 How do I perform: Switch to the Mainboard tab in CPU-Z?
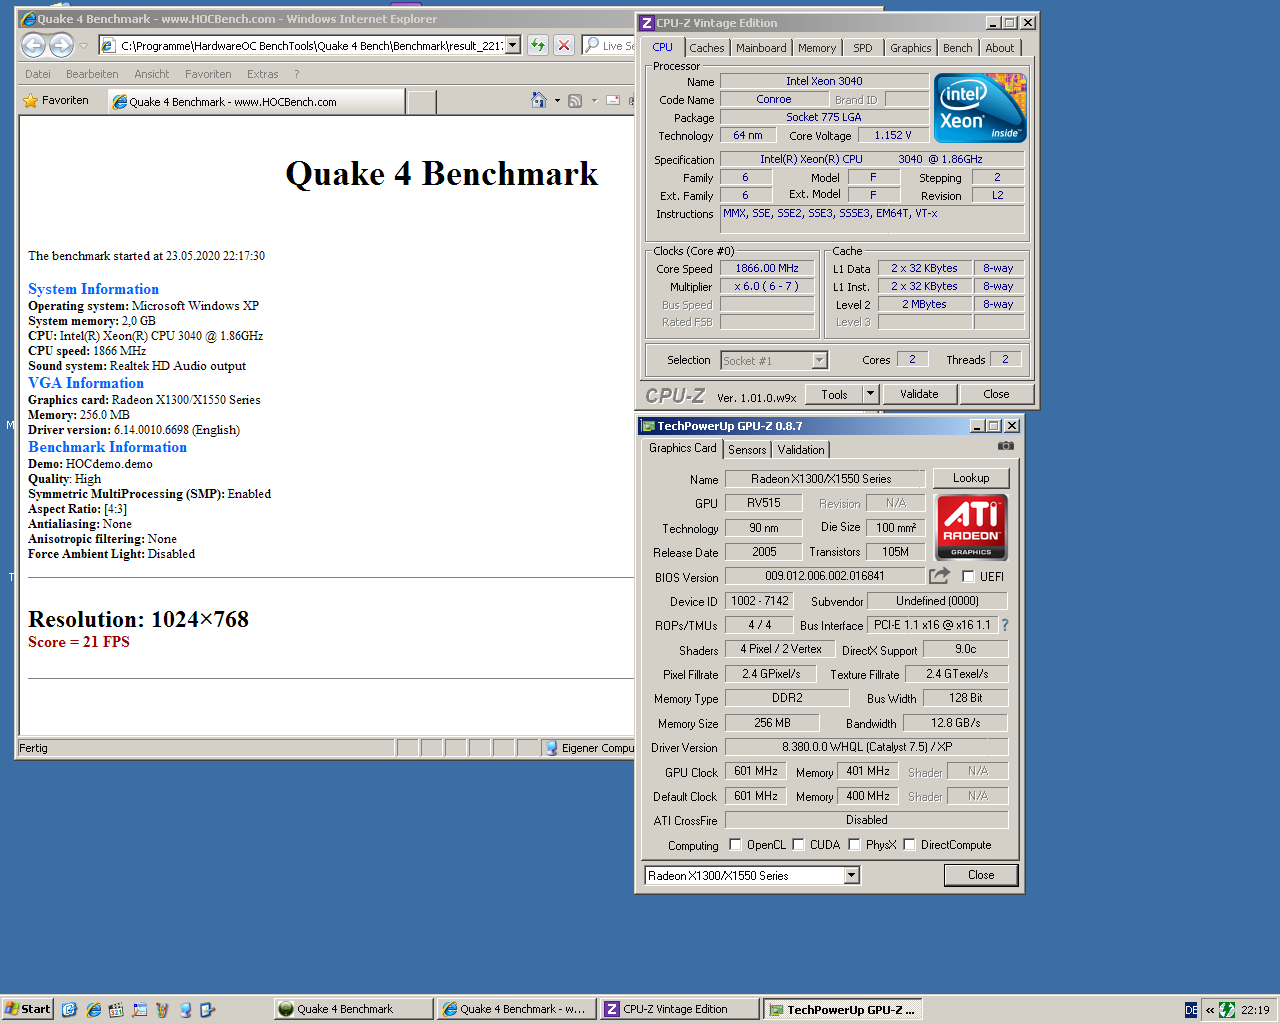pos(761,48)
